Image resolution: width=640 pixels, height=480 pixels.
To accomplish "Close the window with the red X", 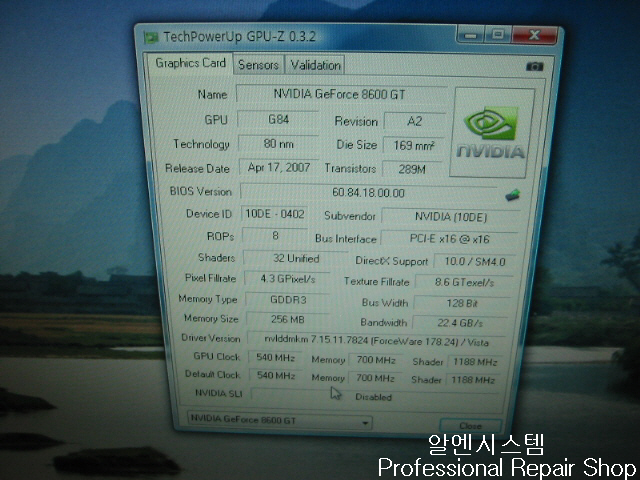I will [534, 35].
